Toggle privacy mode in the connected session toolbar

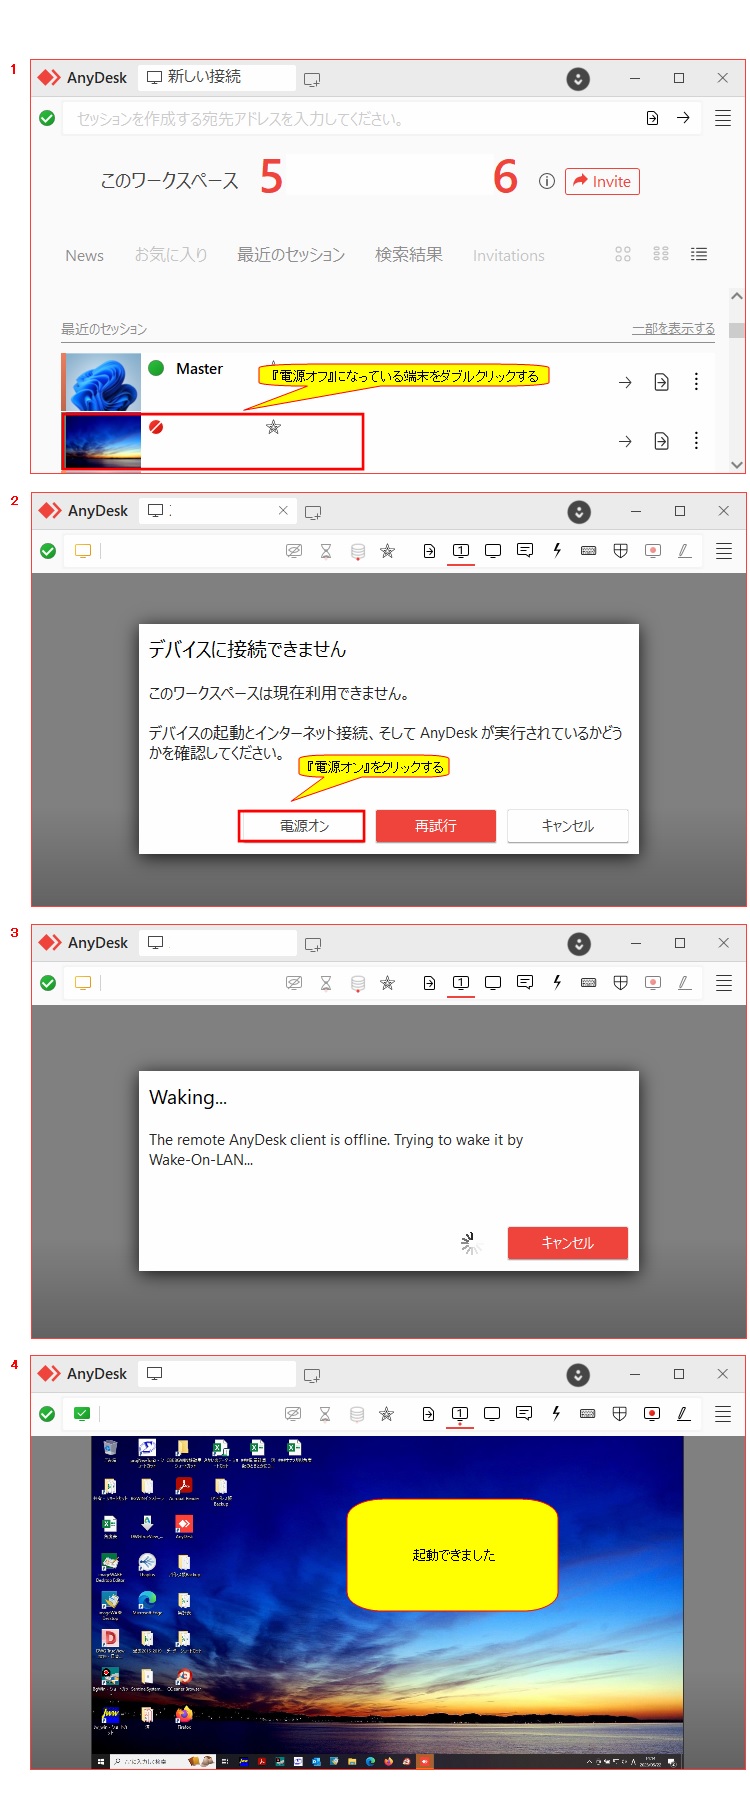coord(293,1414)
